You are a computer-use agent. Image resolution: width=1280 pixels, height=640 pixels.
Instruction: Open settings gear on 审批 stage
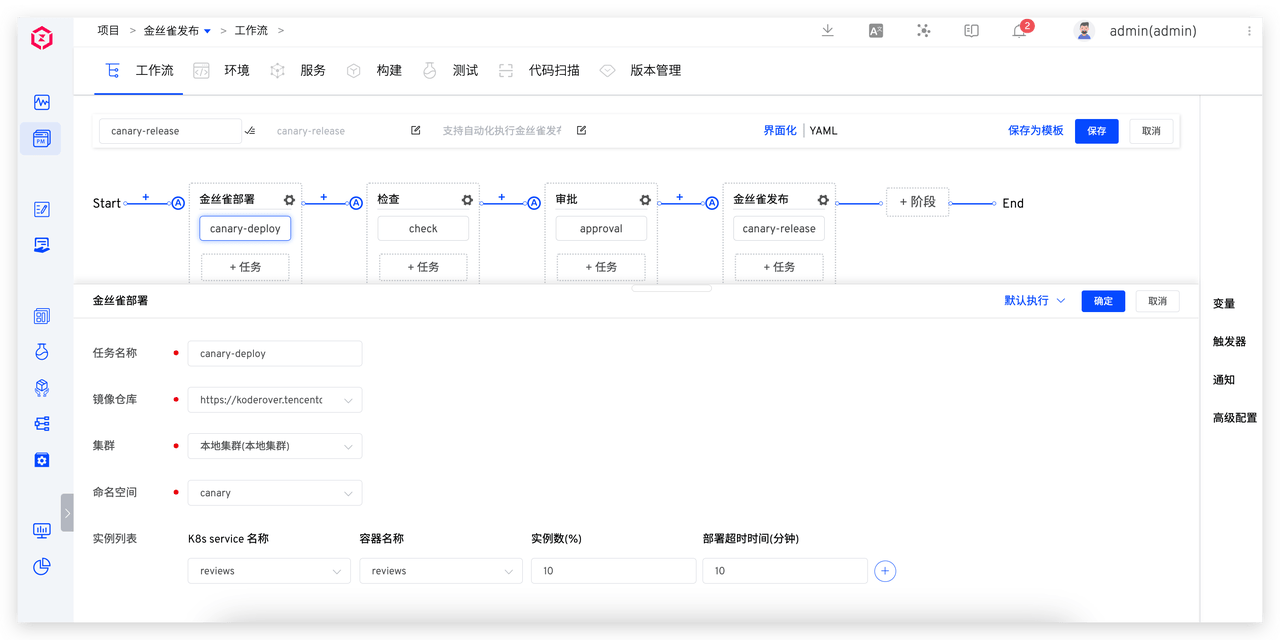[x=644, y=199]
